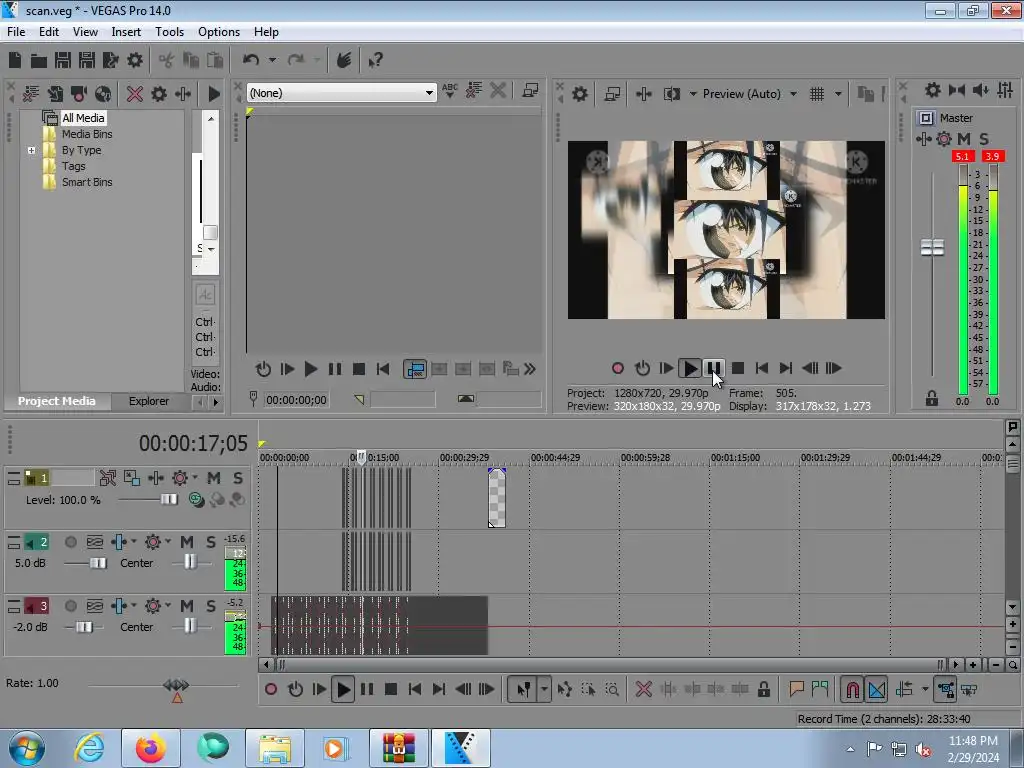This screenshot has height=768, width=1024.
Task: Open Firefox from the Windows taskbar
Action: pos(151,748)
